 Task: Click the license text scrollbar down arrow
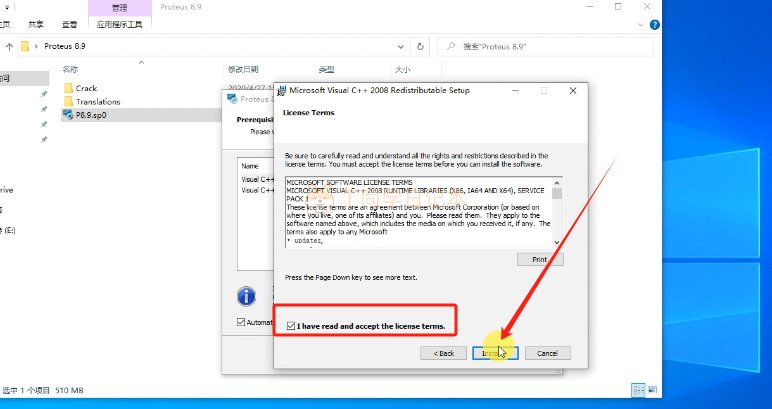557,243
